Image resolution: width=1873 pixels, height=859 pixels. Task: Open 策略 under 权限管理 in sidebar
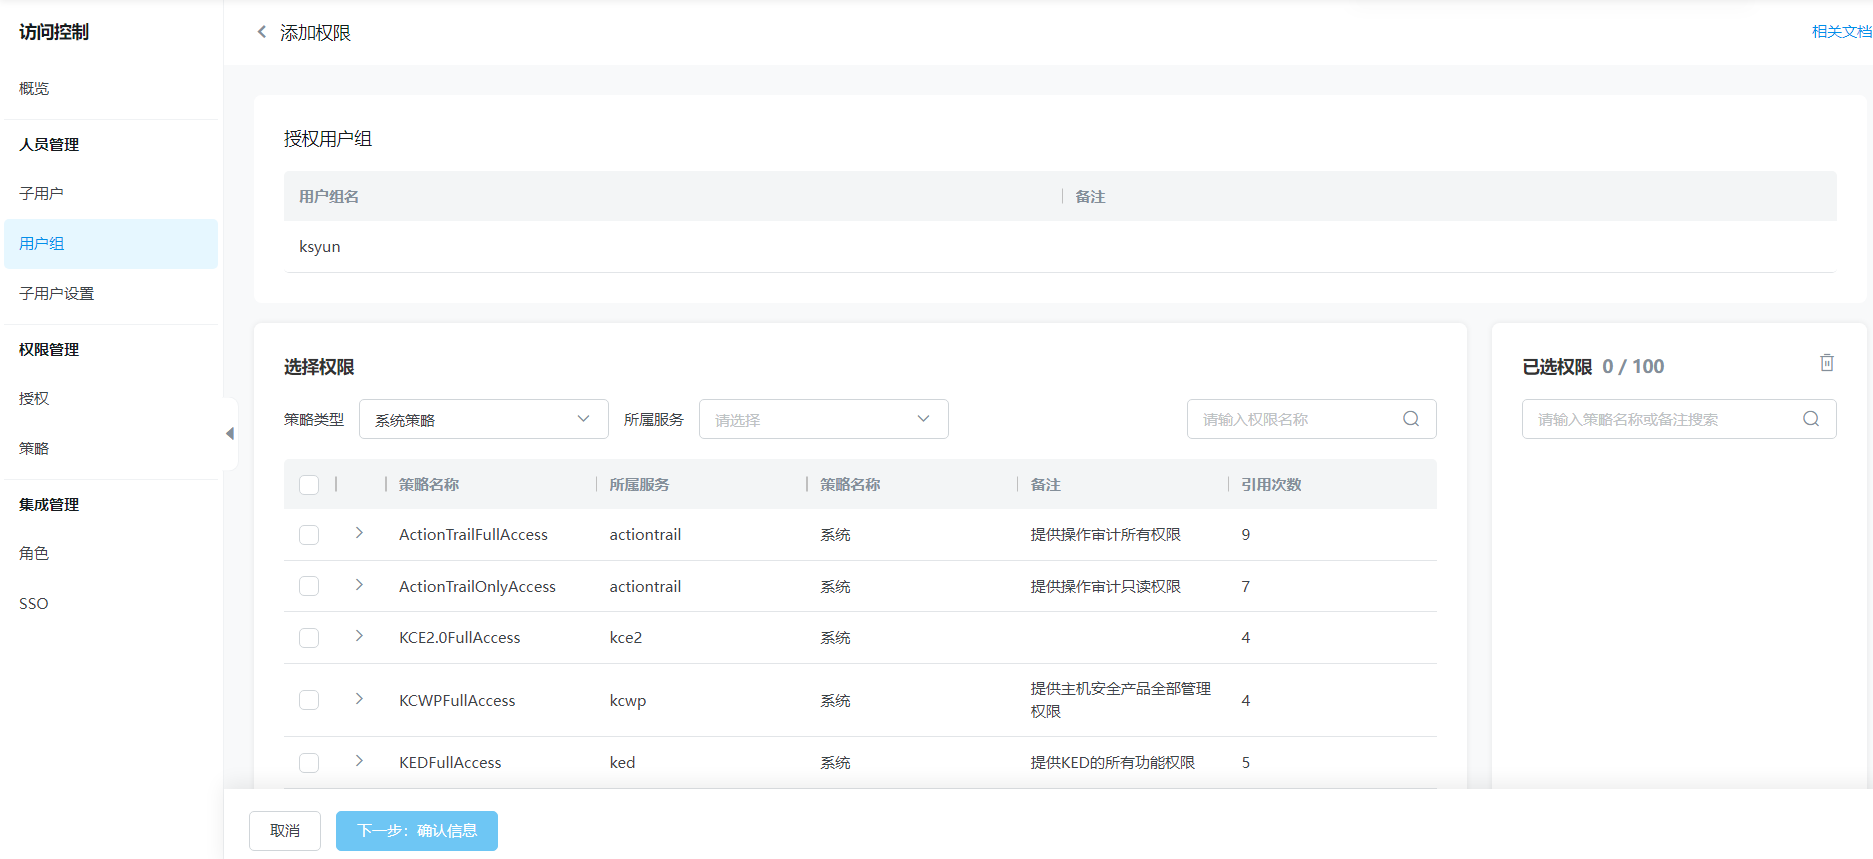click(34, 448)
